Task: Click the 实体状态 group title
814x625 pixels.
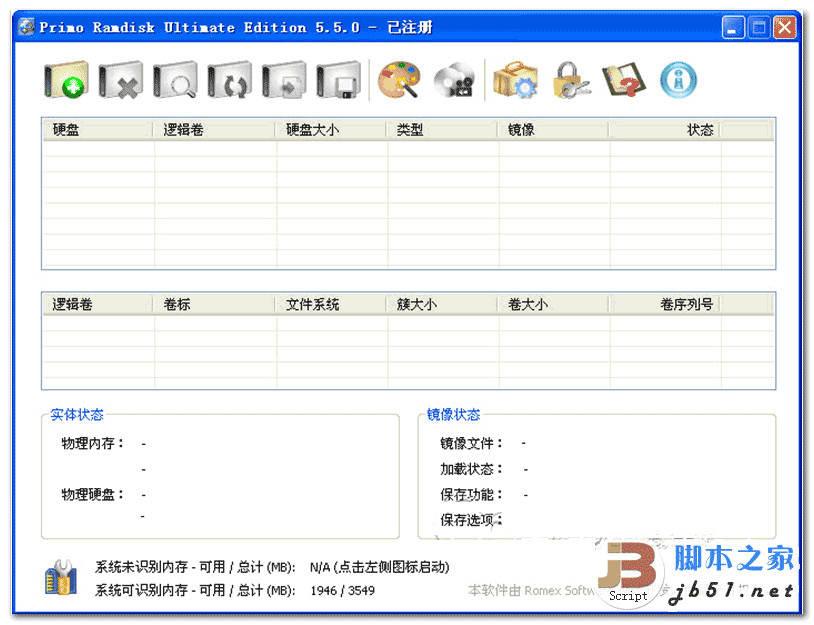Action: click(77, 414)
